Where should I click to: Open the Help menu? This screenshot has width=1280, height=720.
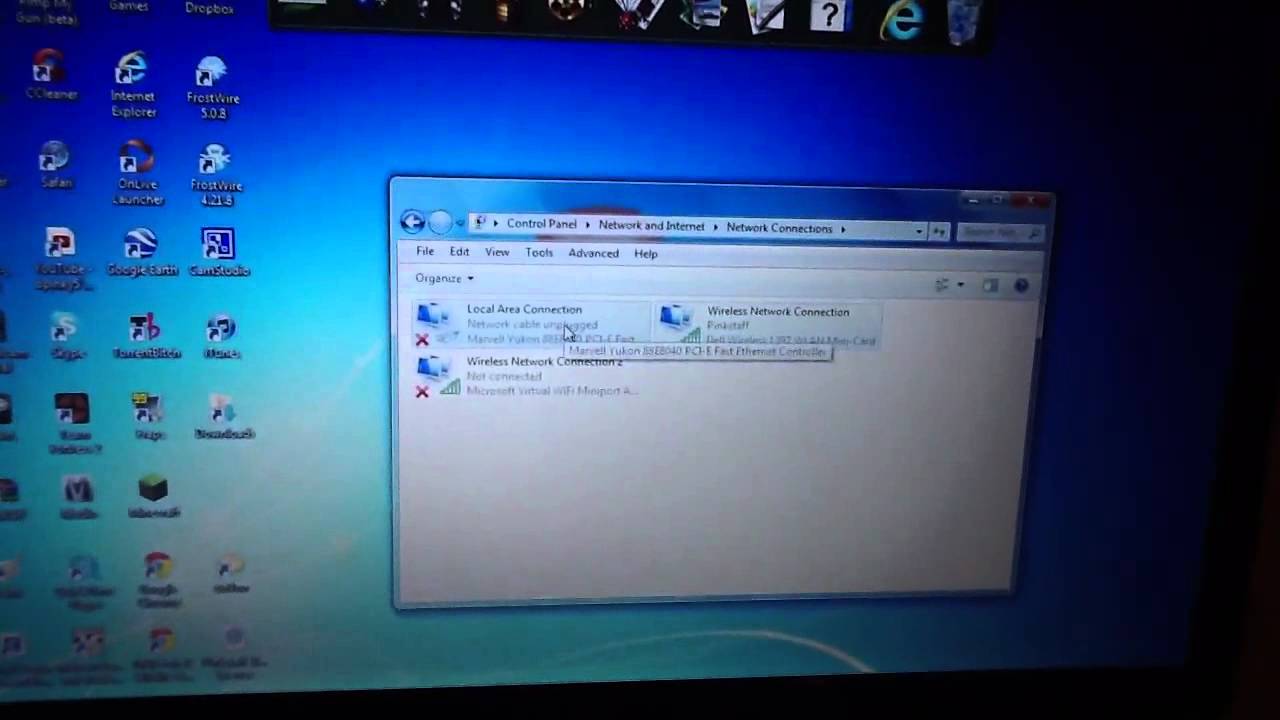646,254
